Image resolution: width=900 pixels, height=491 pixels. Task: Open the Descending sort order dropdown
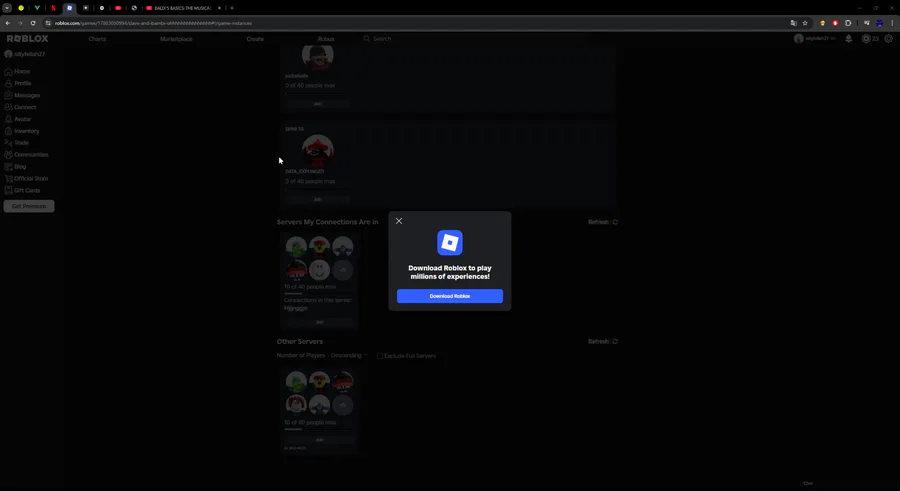tap(348, 355)
